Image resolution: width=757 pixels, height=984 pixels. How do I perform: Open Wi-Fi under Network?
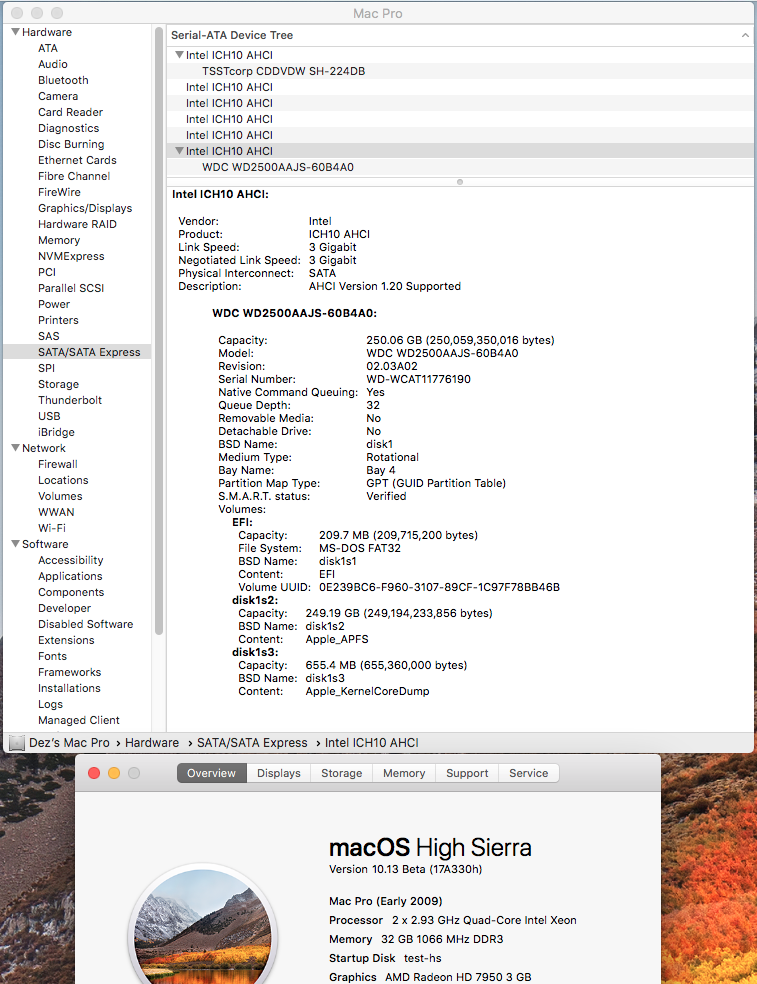[x=51, y=528]
